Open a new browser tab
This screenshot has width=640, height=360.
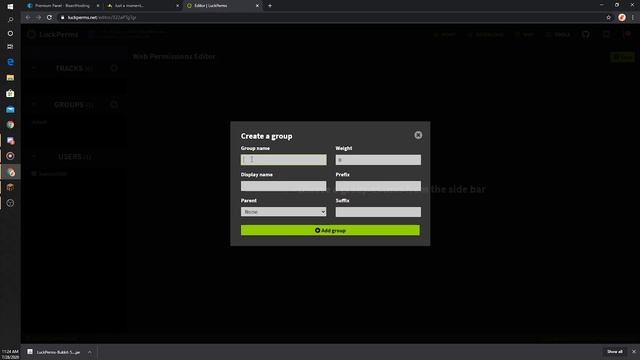[270, 6]
